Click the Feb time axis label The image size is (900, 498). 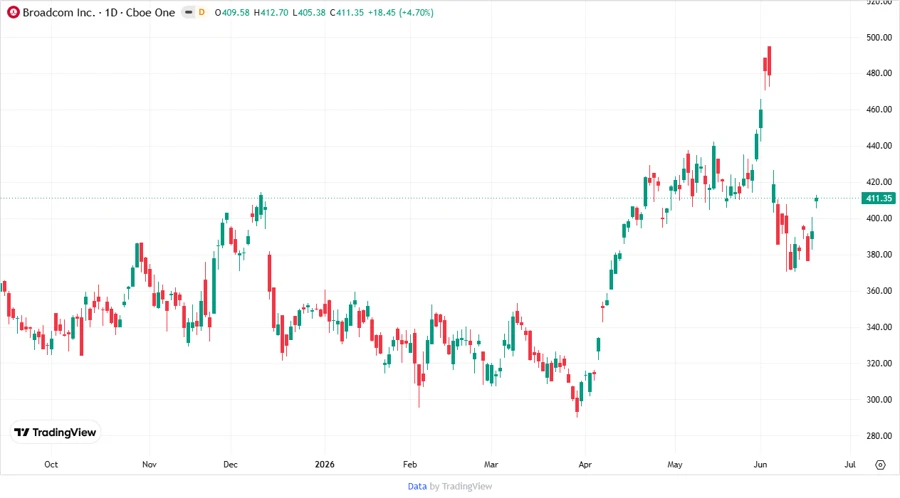pos(410,465)
